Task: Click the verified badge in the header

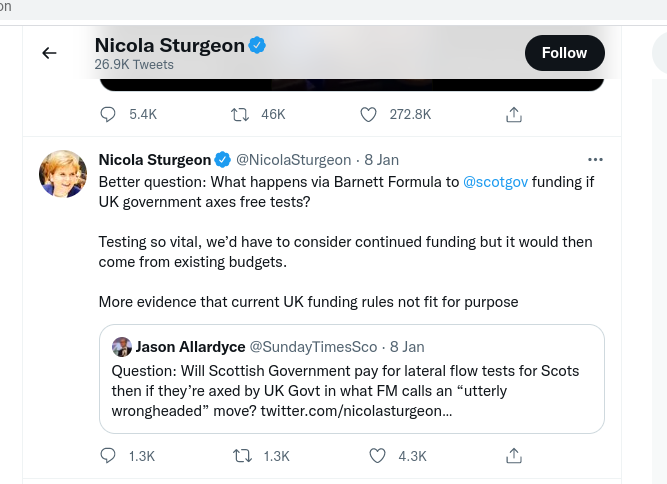Action: point(257,45)
